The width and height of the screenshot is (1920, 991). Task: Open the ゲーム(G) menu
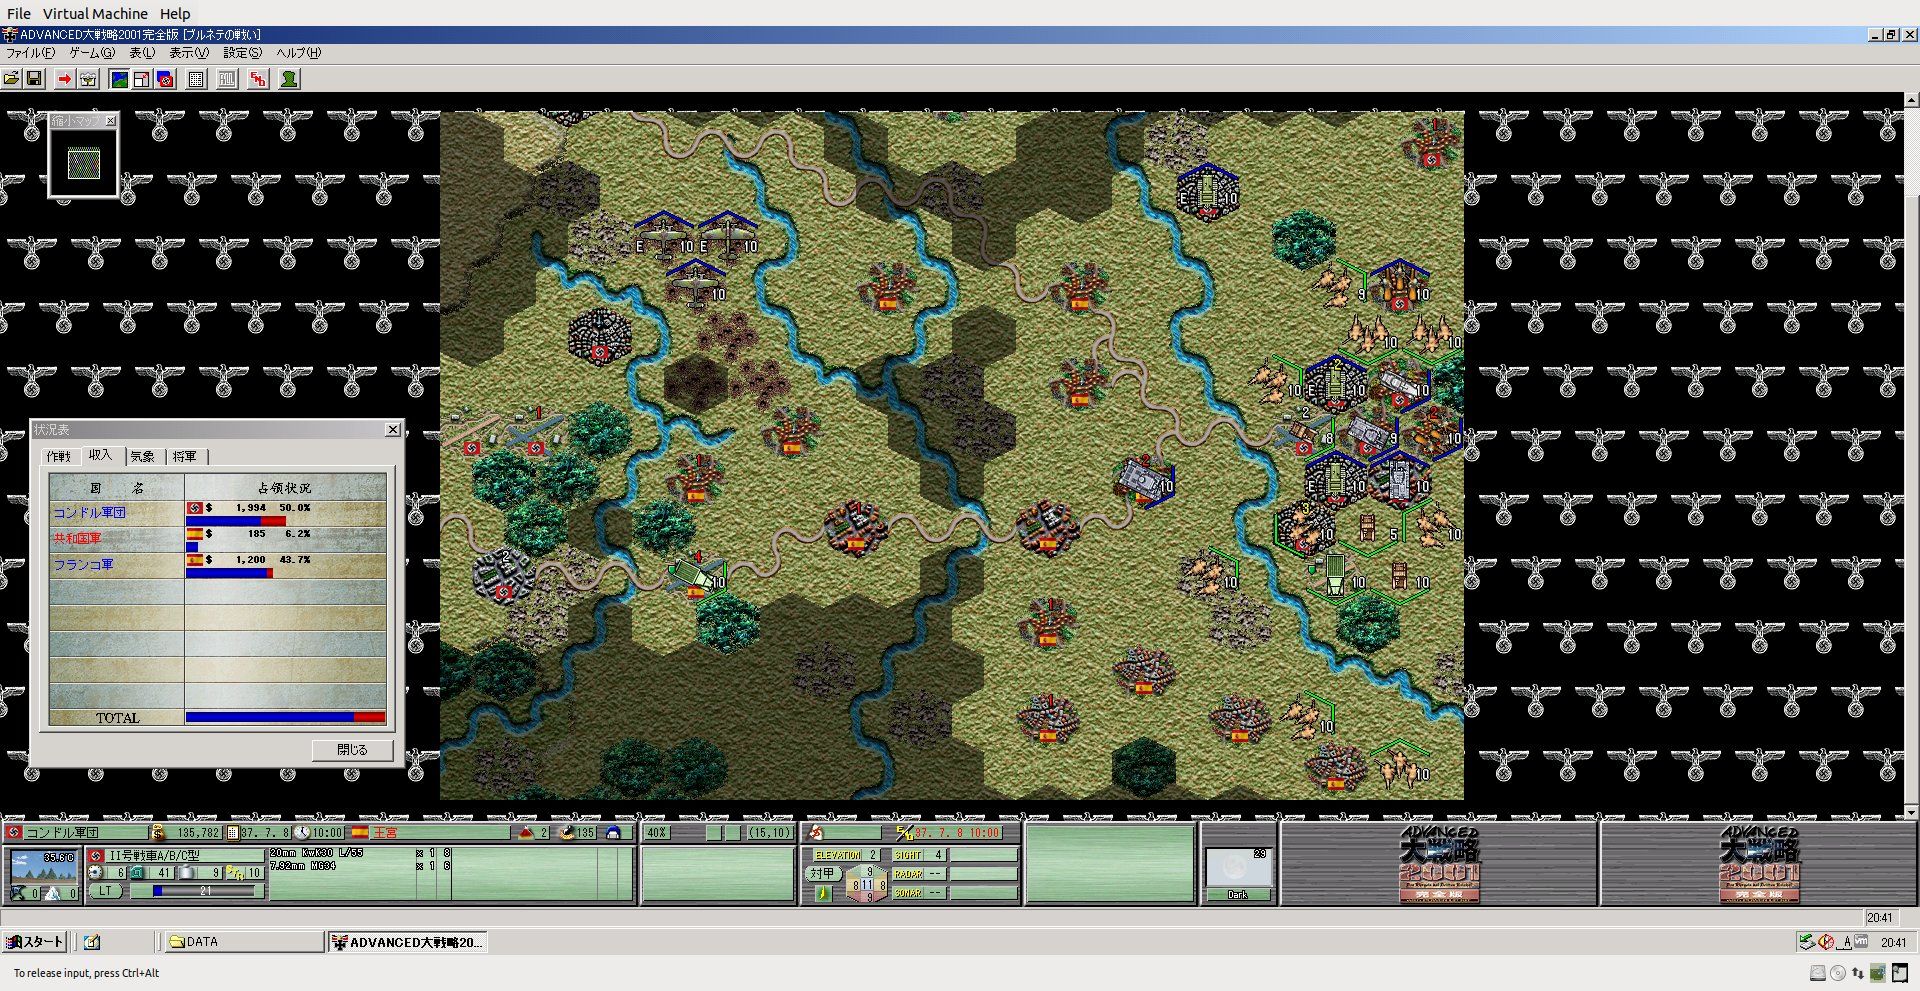pyautogui.click(x=92, y=53)
